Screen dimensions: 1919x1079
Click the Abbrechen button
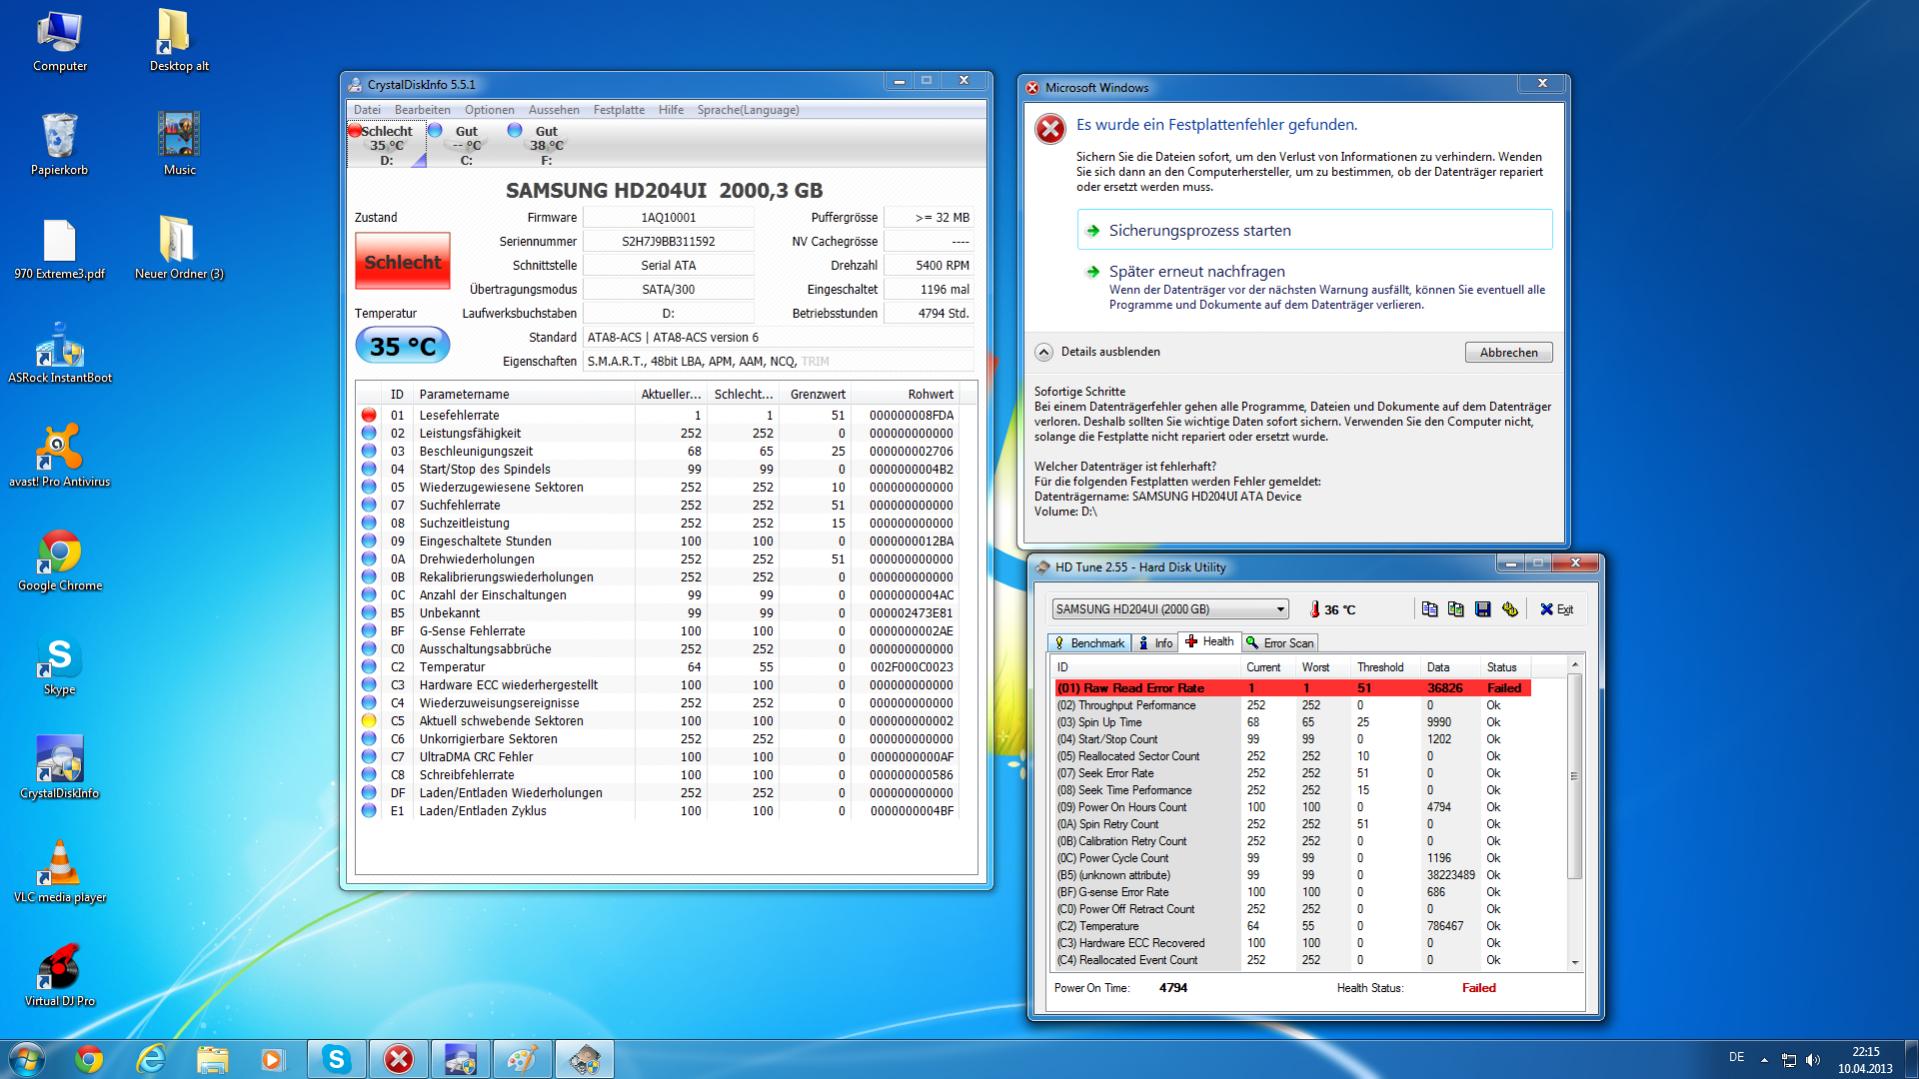pos(1508,352)
